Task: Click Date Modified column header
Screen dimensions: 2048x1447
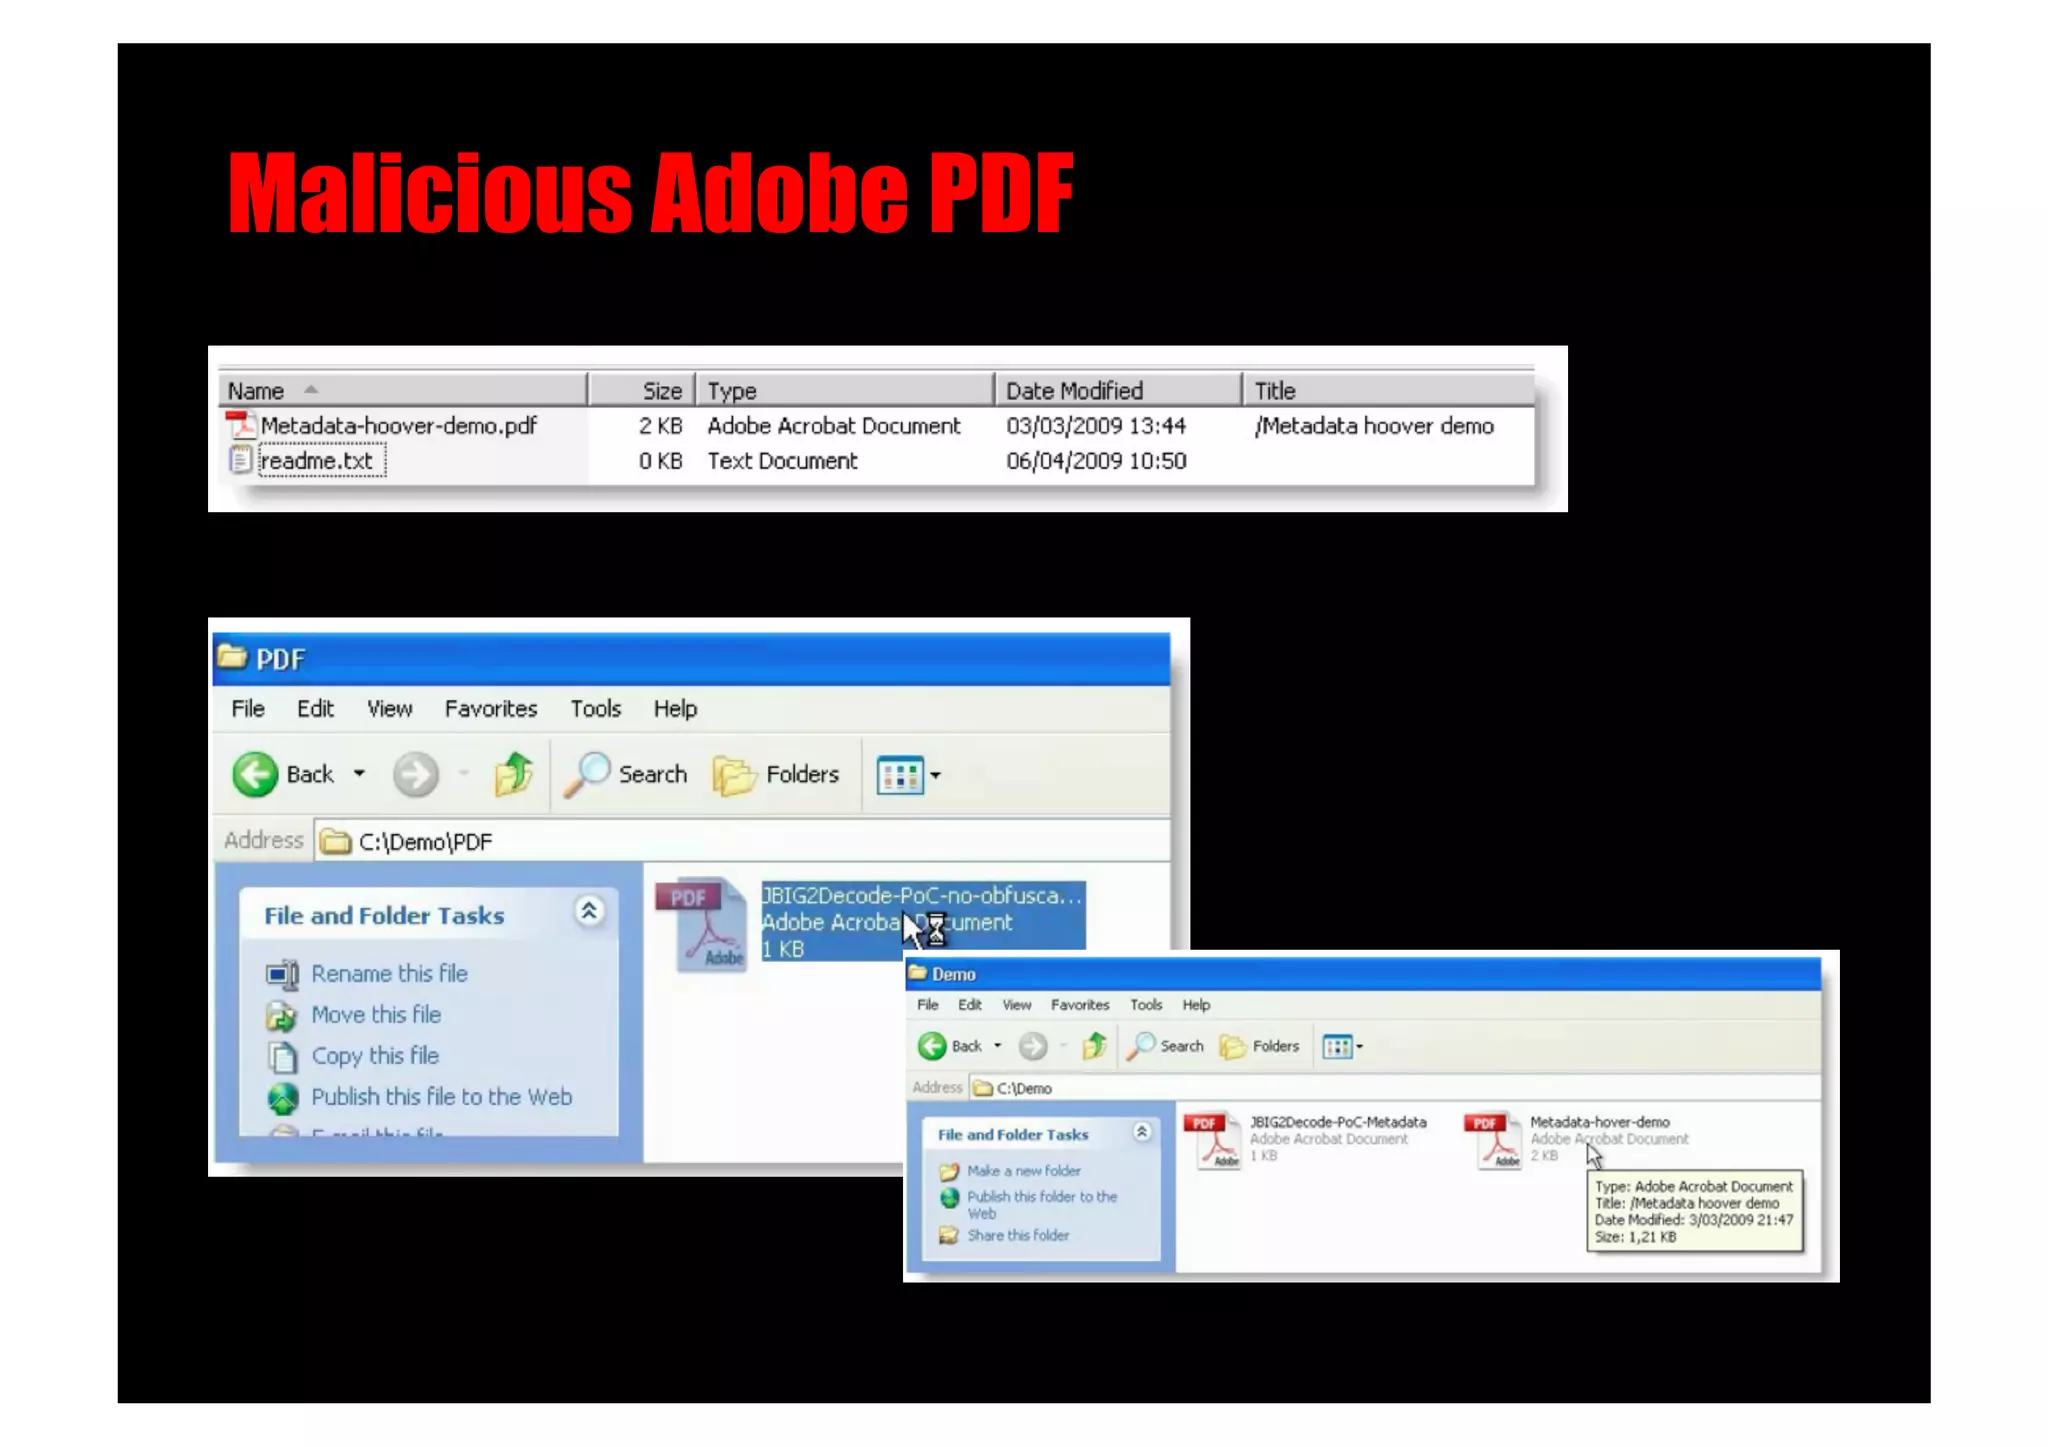Action: pos(1118,390)
